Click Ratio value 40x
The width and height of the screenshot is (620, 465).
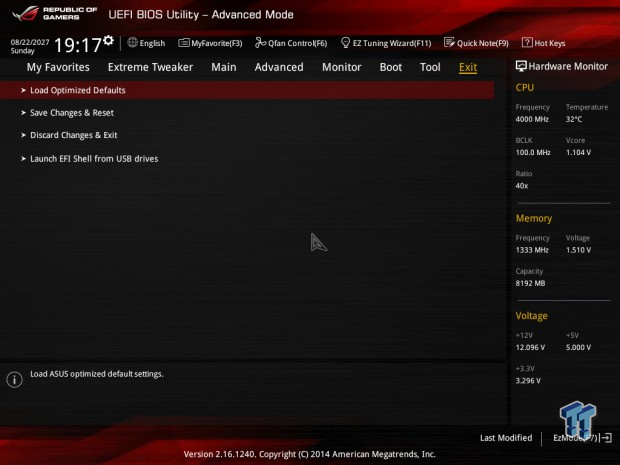click(522, 185)
